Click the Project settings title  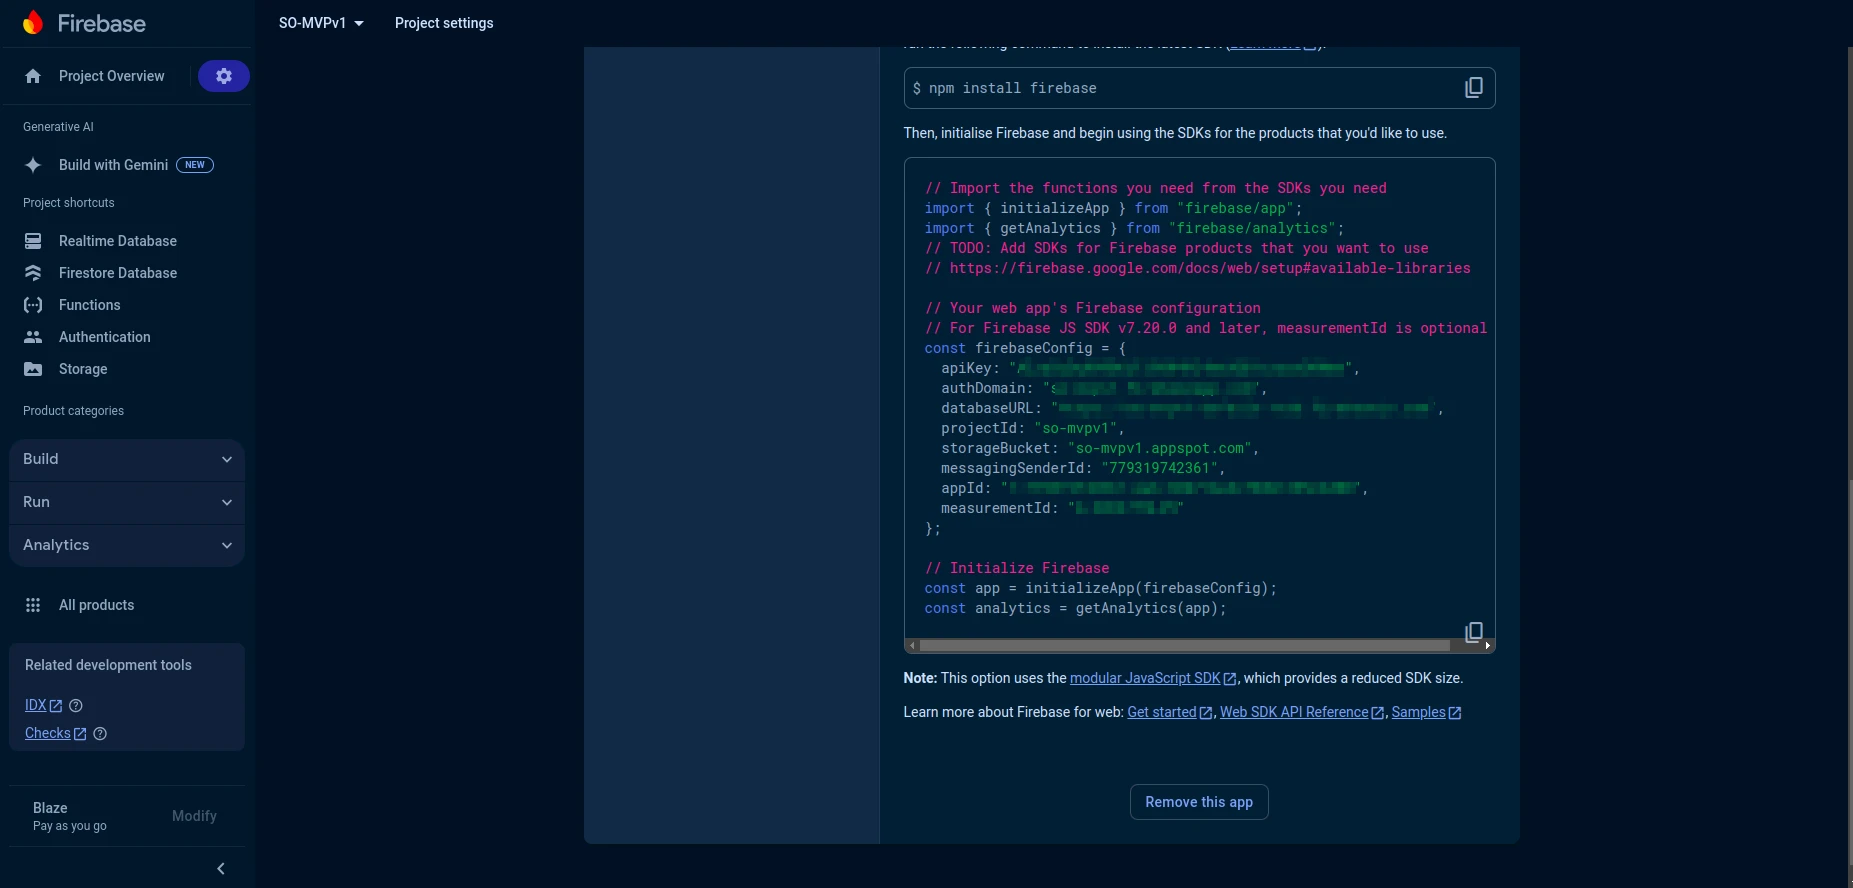[444, 23]
